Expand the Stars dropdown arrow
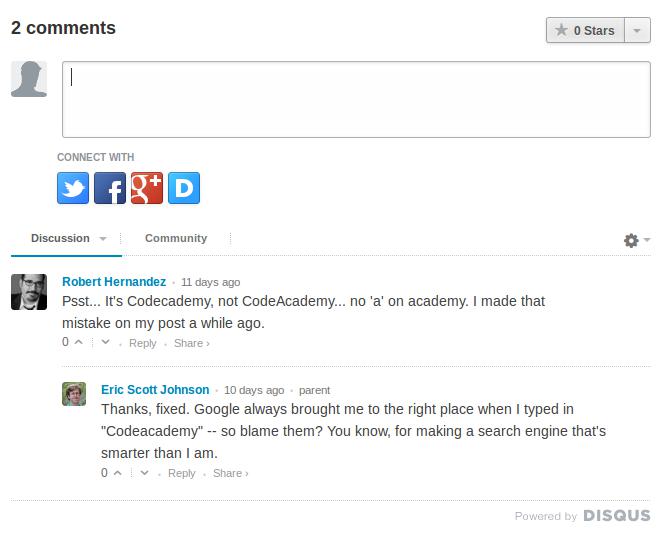672x541 pixels. click(638, 30)
